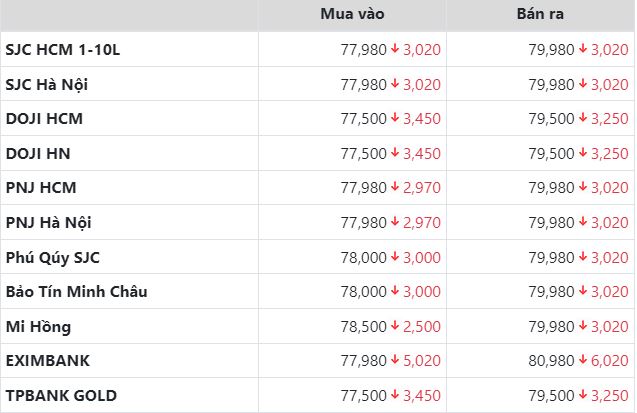637x413 pixels.
Task: Click EXIMBANK sell price 80,980
Action: click(551, 361)
